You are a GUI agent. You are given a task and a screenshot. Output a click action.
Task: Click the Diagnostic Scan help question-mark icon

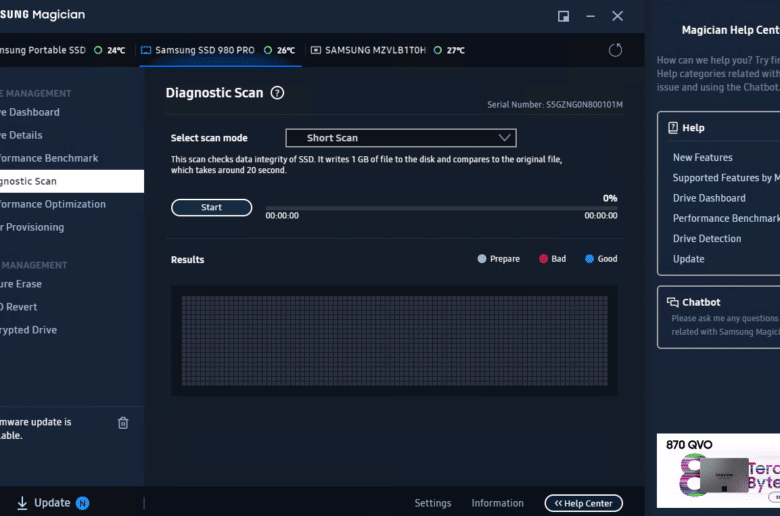click(277, 93)
